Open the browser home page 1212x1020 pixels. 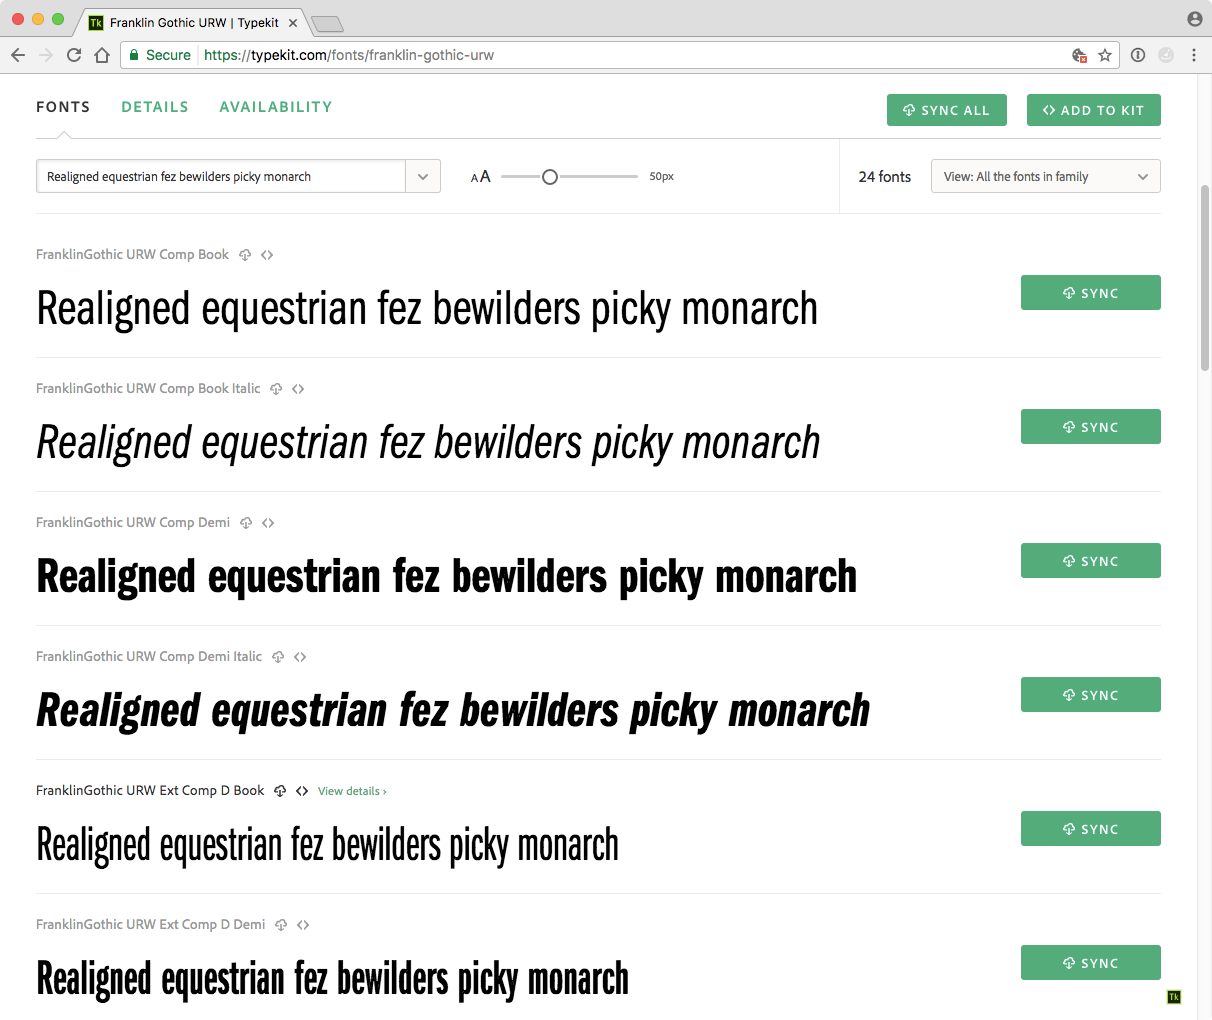102,55
